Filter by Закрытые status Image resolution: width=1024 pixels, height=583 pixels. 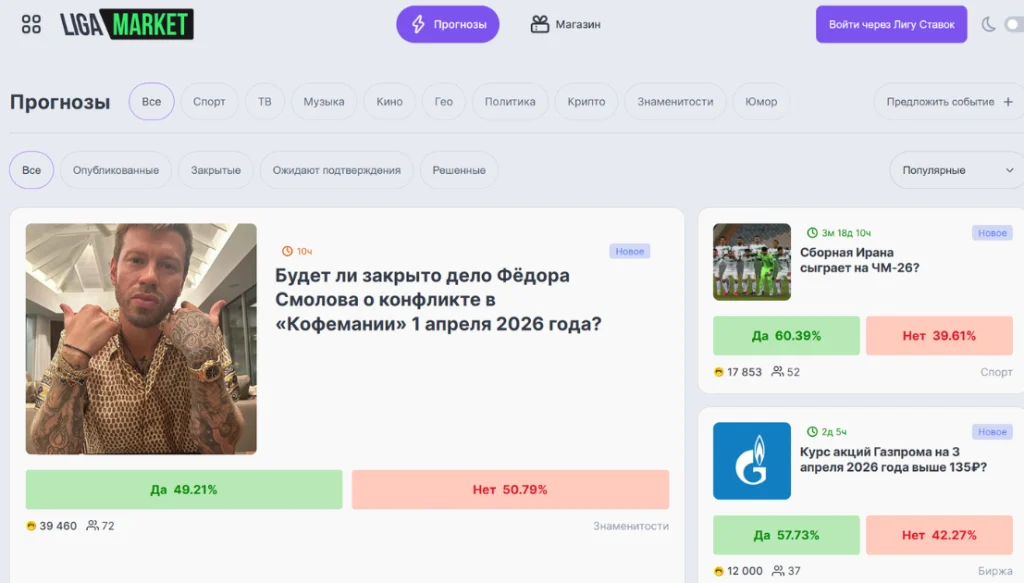(216, 170)
